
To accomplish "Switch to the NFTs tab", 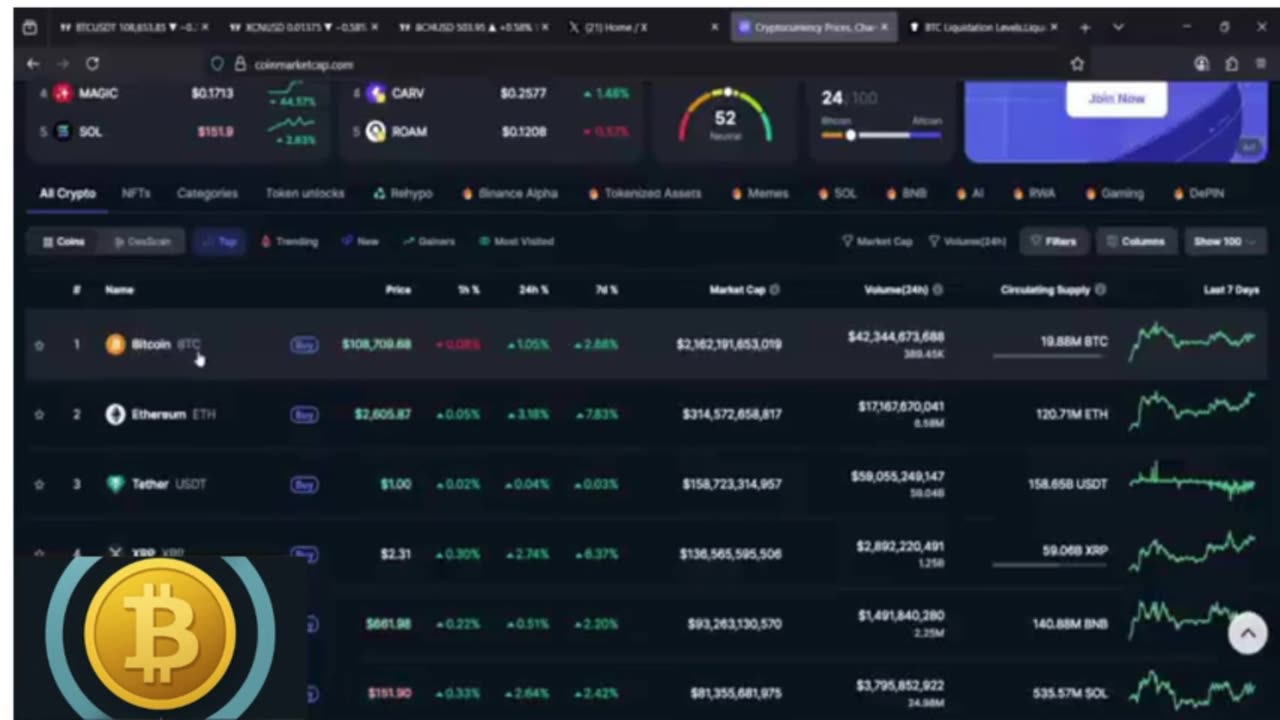I will [x=136, y=194].
